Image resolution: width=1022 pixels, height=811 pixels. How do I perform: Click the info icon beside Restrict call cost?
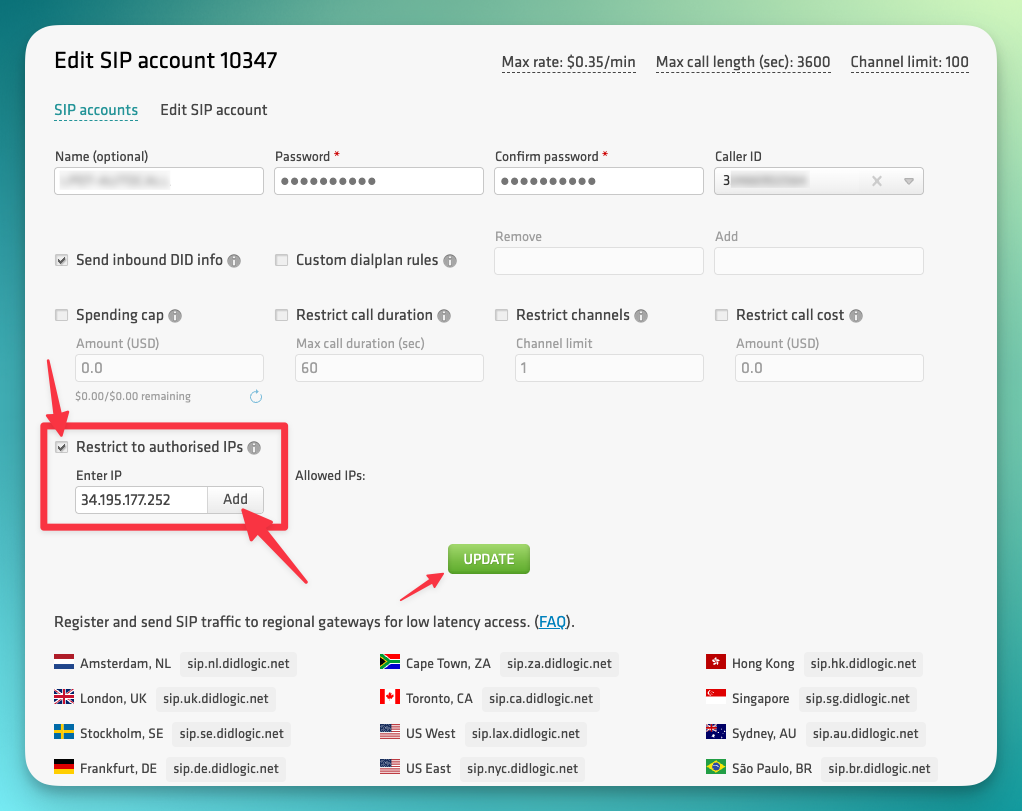click(857, 315)
